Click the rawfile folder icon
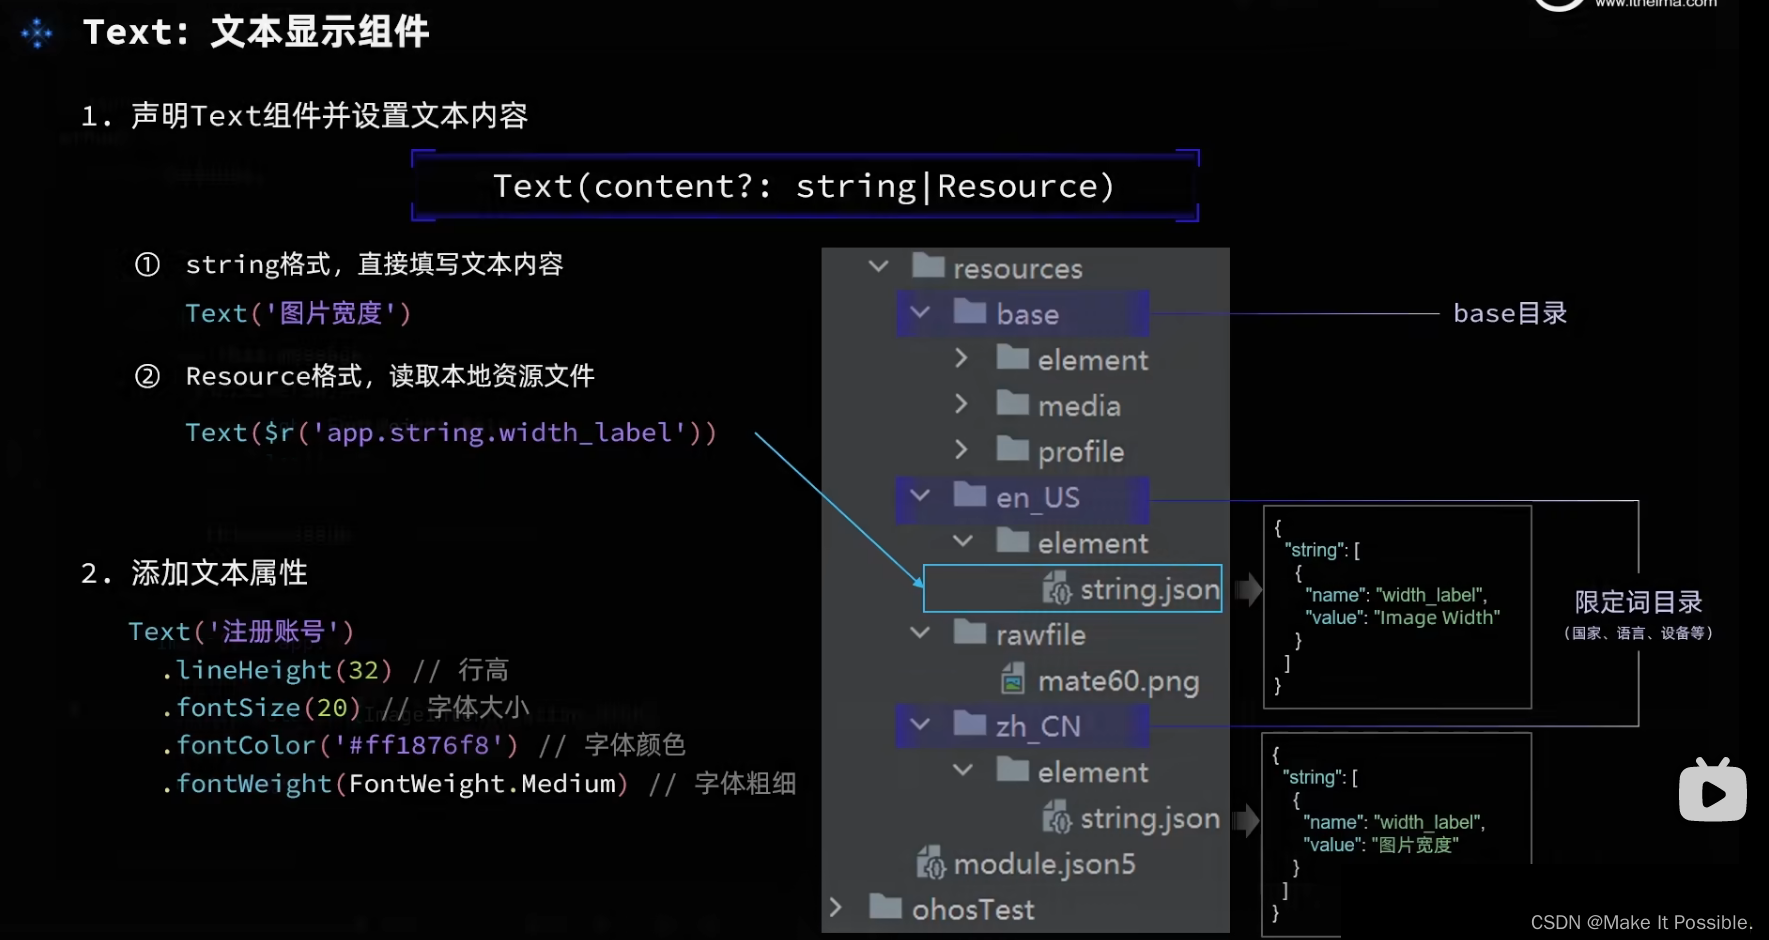Screen dimensions: 1769x940 coord(970,632)
